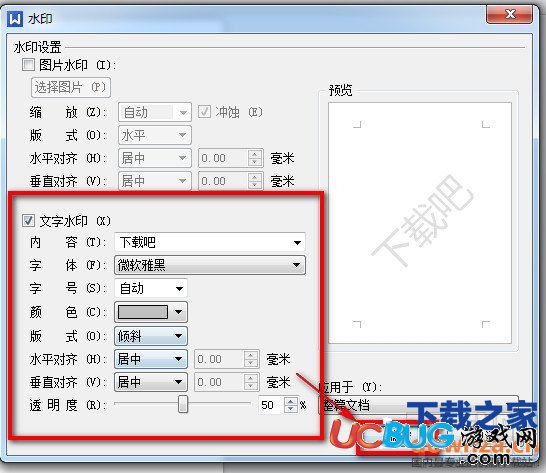Uncheck the text watermark checkbox
The width and height of the screenshot is (546, 473).
click(28, 220)
